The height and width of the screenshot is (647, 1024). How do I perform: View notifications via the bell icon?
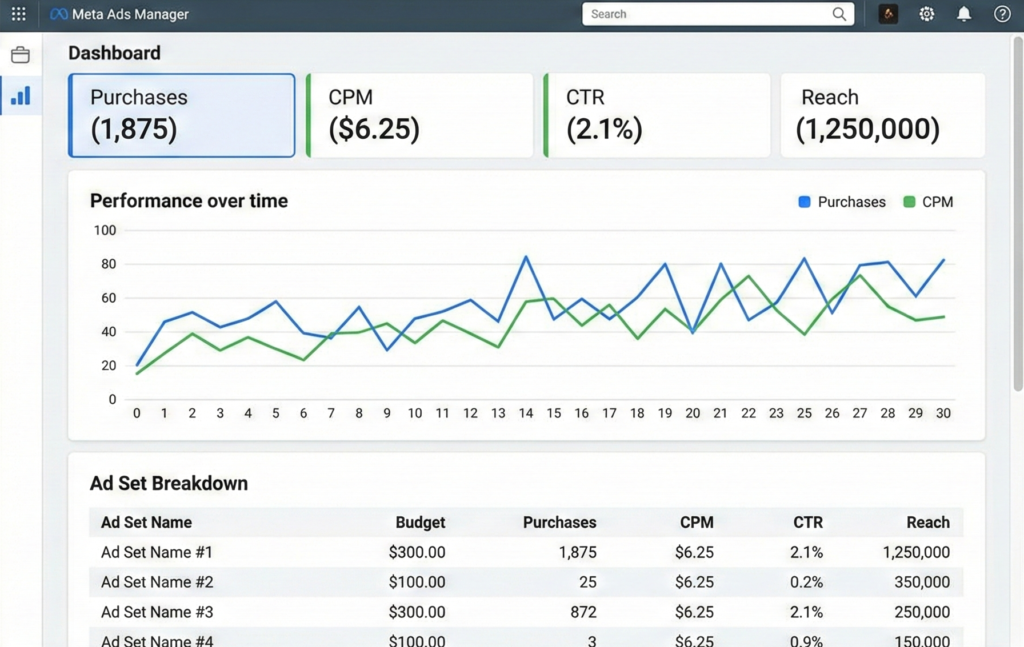coord(963,14)
